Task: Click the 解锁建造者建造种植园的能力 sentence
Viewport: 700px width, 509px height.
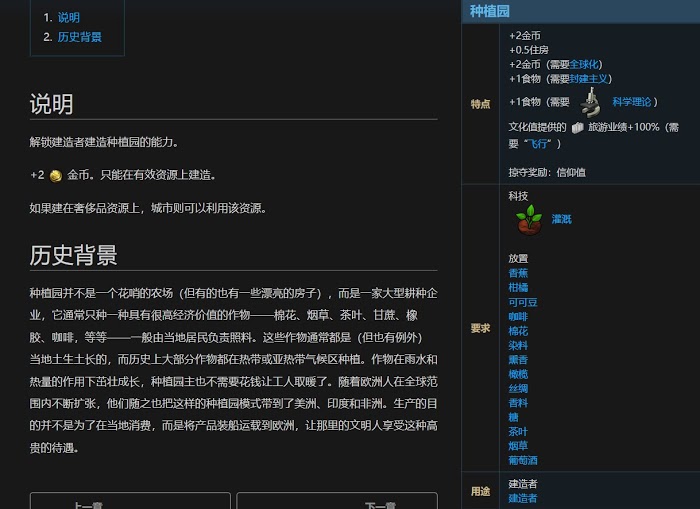Action: click(x=104, y=142)
